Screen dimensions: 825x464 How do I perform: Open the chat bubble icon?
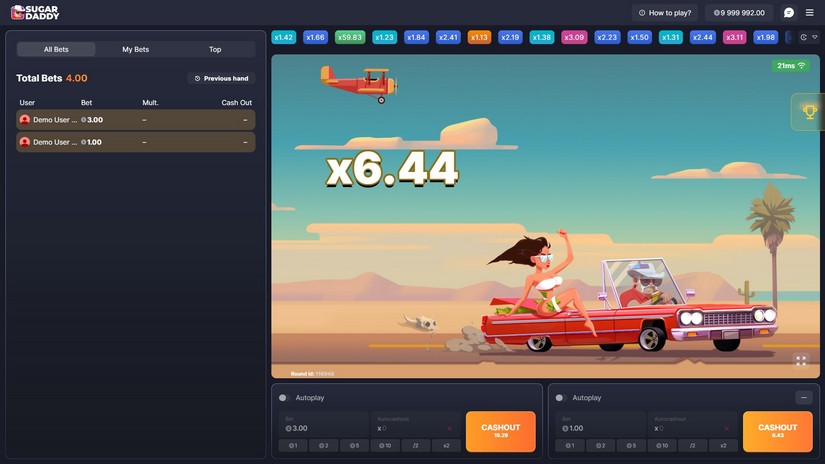click(788, 13)
